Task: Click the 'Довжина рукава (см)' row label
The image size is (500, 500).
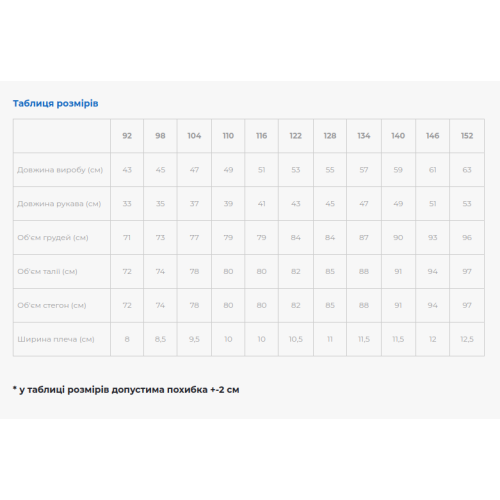Action: 59,204
